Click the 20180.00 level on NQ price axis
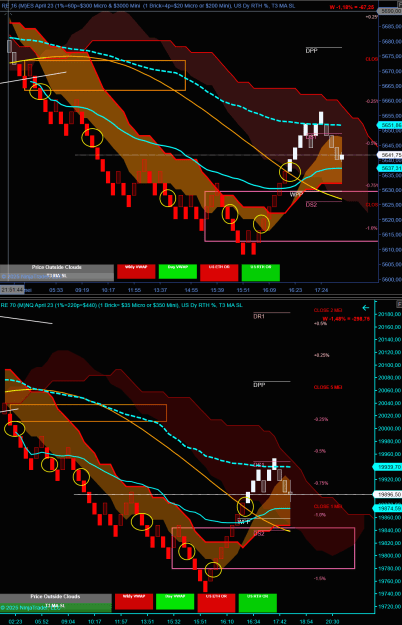402x625 pixels. point(389,314)
